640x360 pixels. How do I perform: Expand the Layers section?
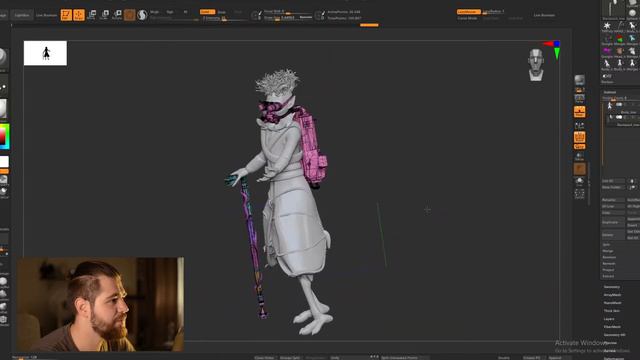point(609,319)
